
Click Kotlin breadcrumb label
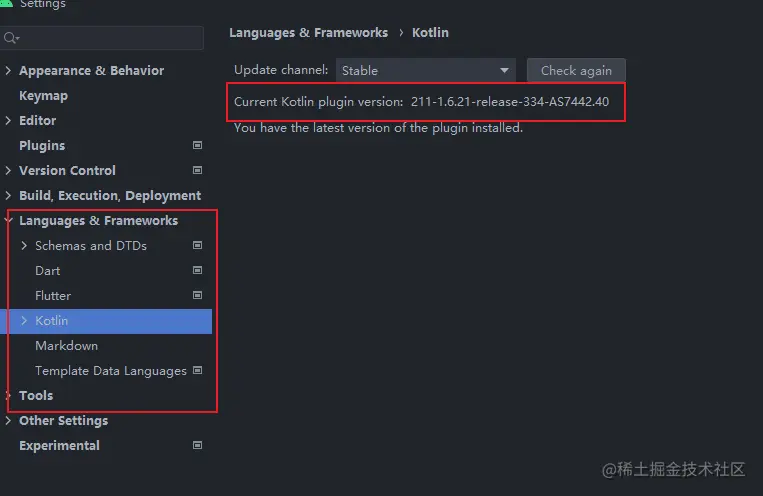coord(430,33)
